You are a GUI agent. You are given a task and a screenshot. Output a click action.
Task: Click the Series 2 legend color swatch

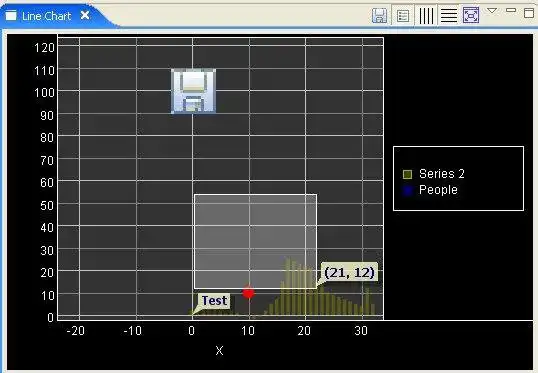(407, 174)
